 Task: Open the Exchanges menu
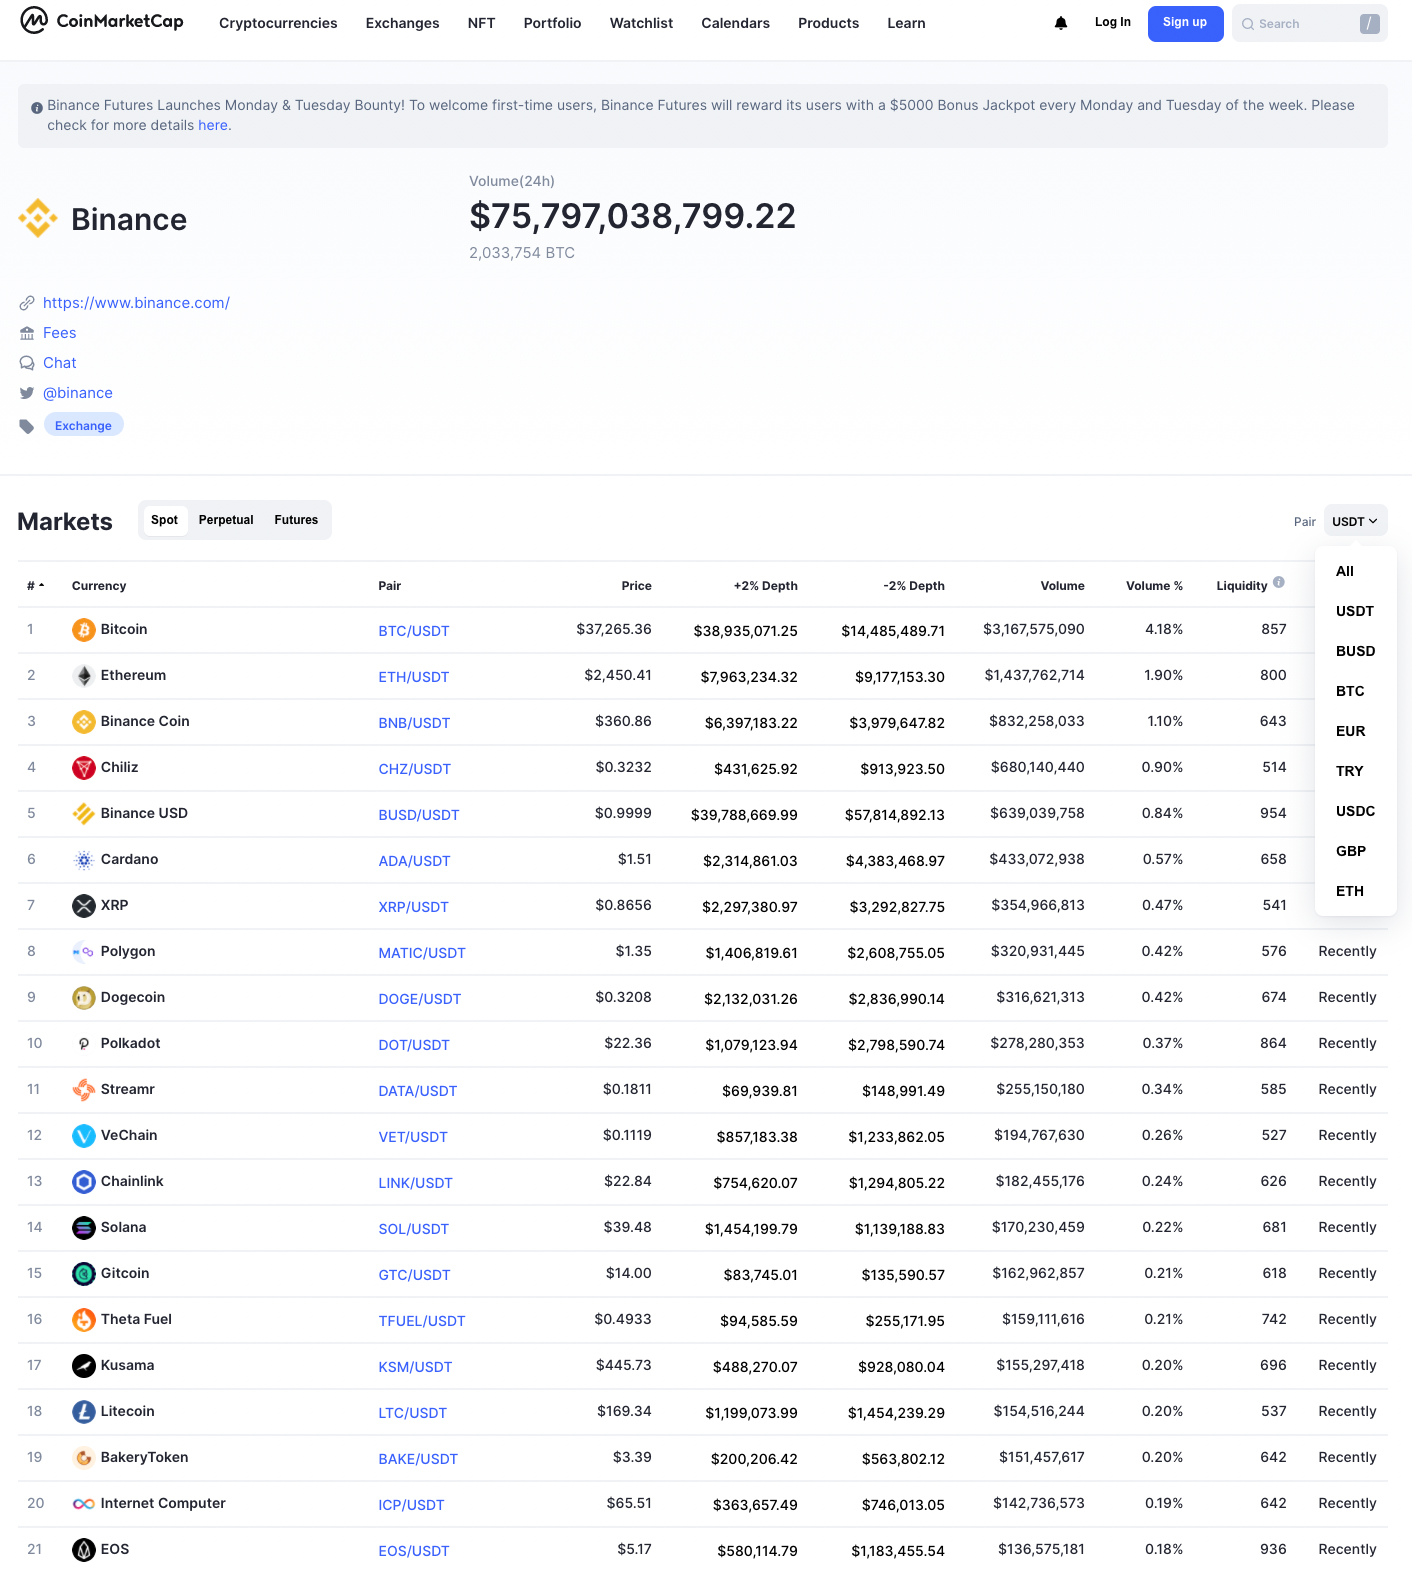pos(402,23)
